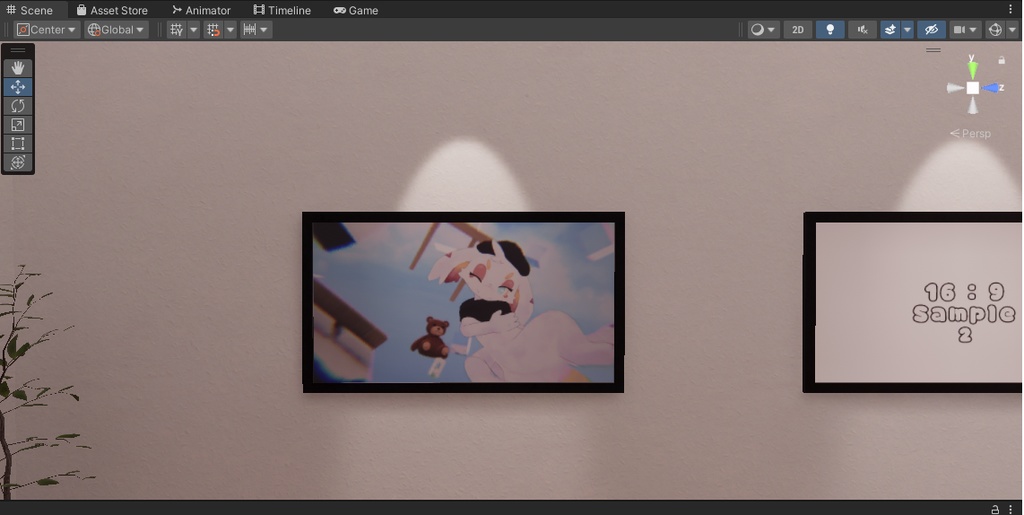
Task: Toggle scene effects (skybox, fog) button
Action: (x=890, y=29)
